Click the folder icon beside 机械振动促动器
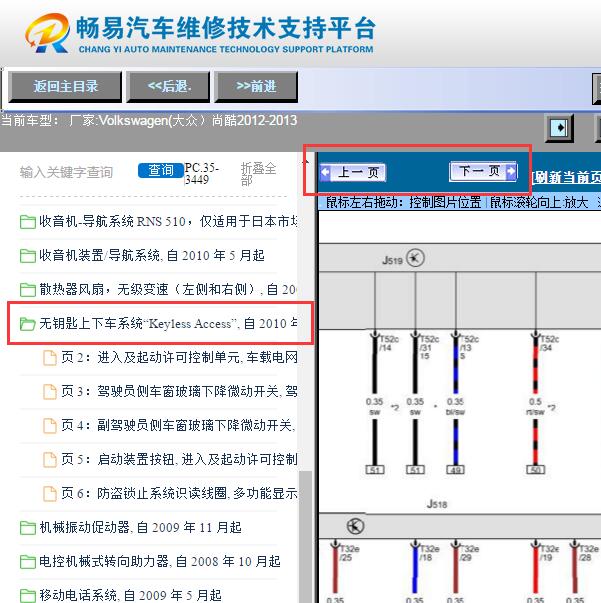The width and height of the screenshot is (601, 603). pyautogui.click(x=28, y=528)
